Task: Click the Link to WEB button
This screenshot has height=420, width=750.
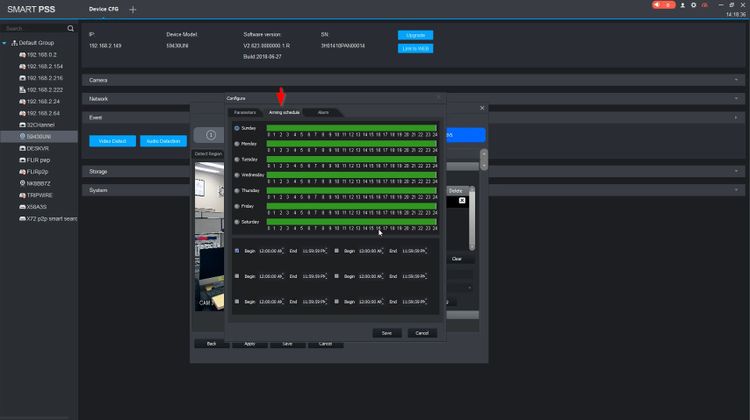Action: [415, 48]
